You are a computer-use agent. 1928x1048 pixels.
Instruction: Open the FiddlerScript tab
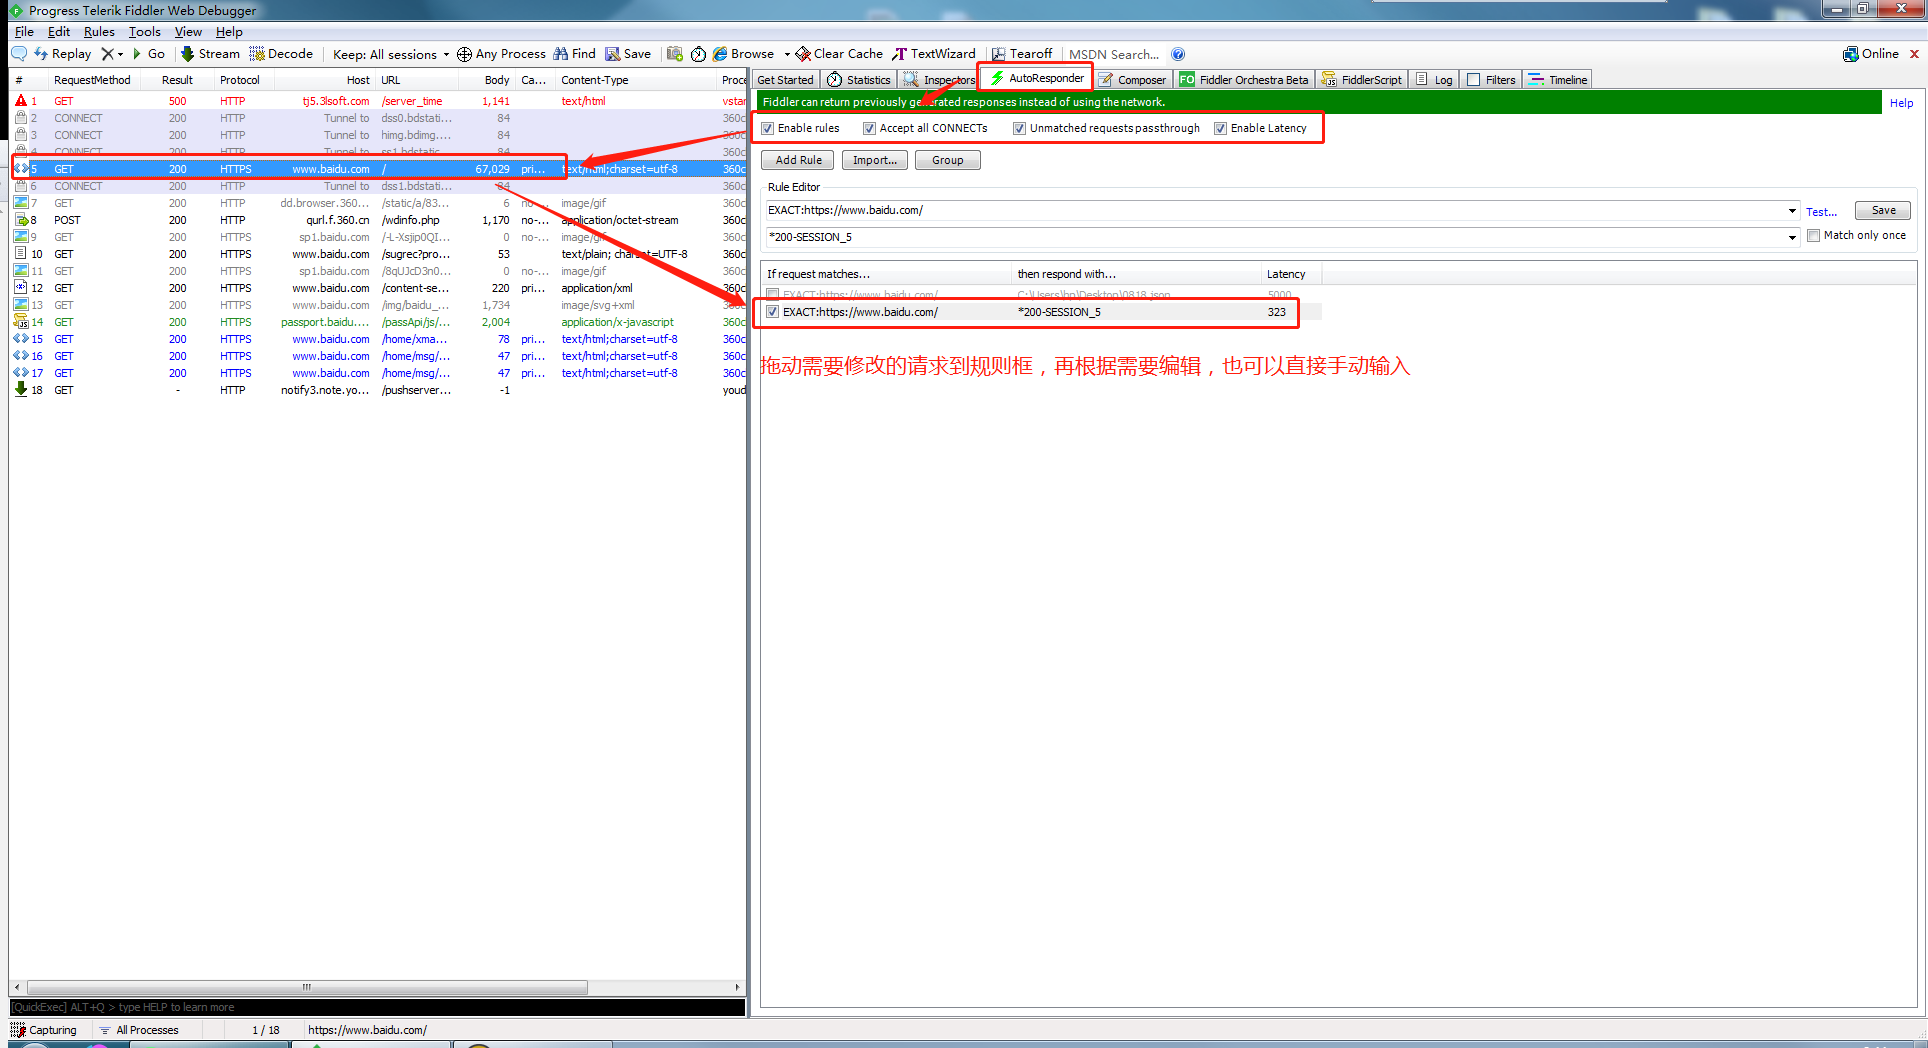[1362, 80]
